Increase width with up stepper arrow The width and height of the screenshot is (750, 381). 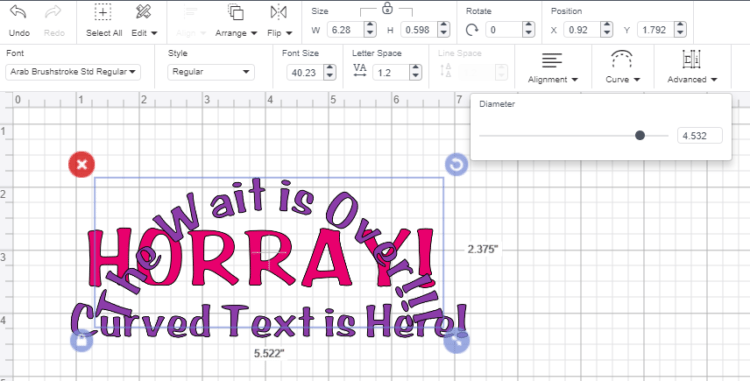(x=370, y=26)
